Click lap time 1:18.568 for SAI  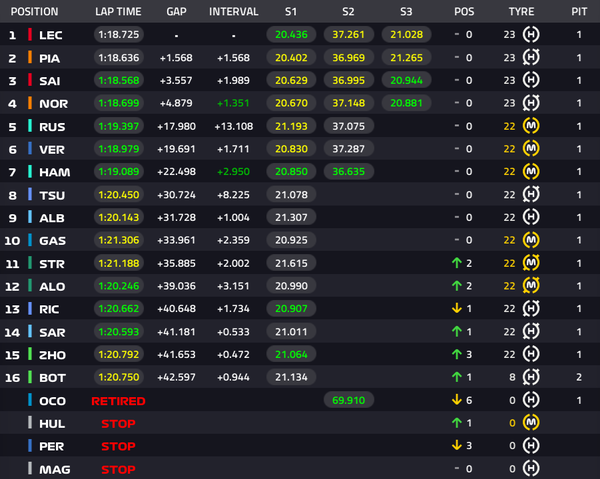(119, 80)
